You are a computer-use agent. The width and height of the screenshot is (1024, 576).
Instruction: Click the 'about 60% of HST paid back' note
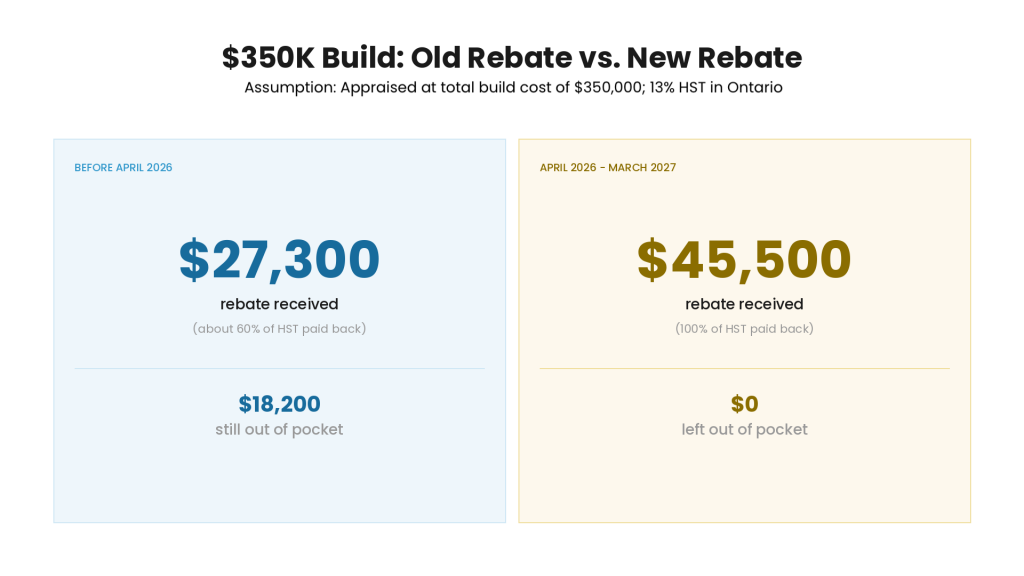point(280,328)
